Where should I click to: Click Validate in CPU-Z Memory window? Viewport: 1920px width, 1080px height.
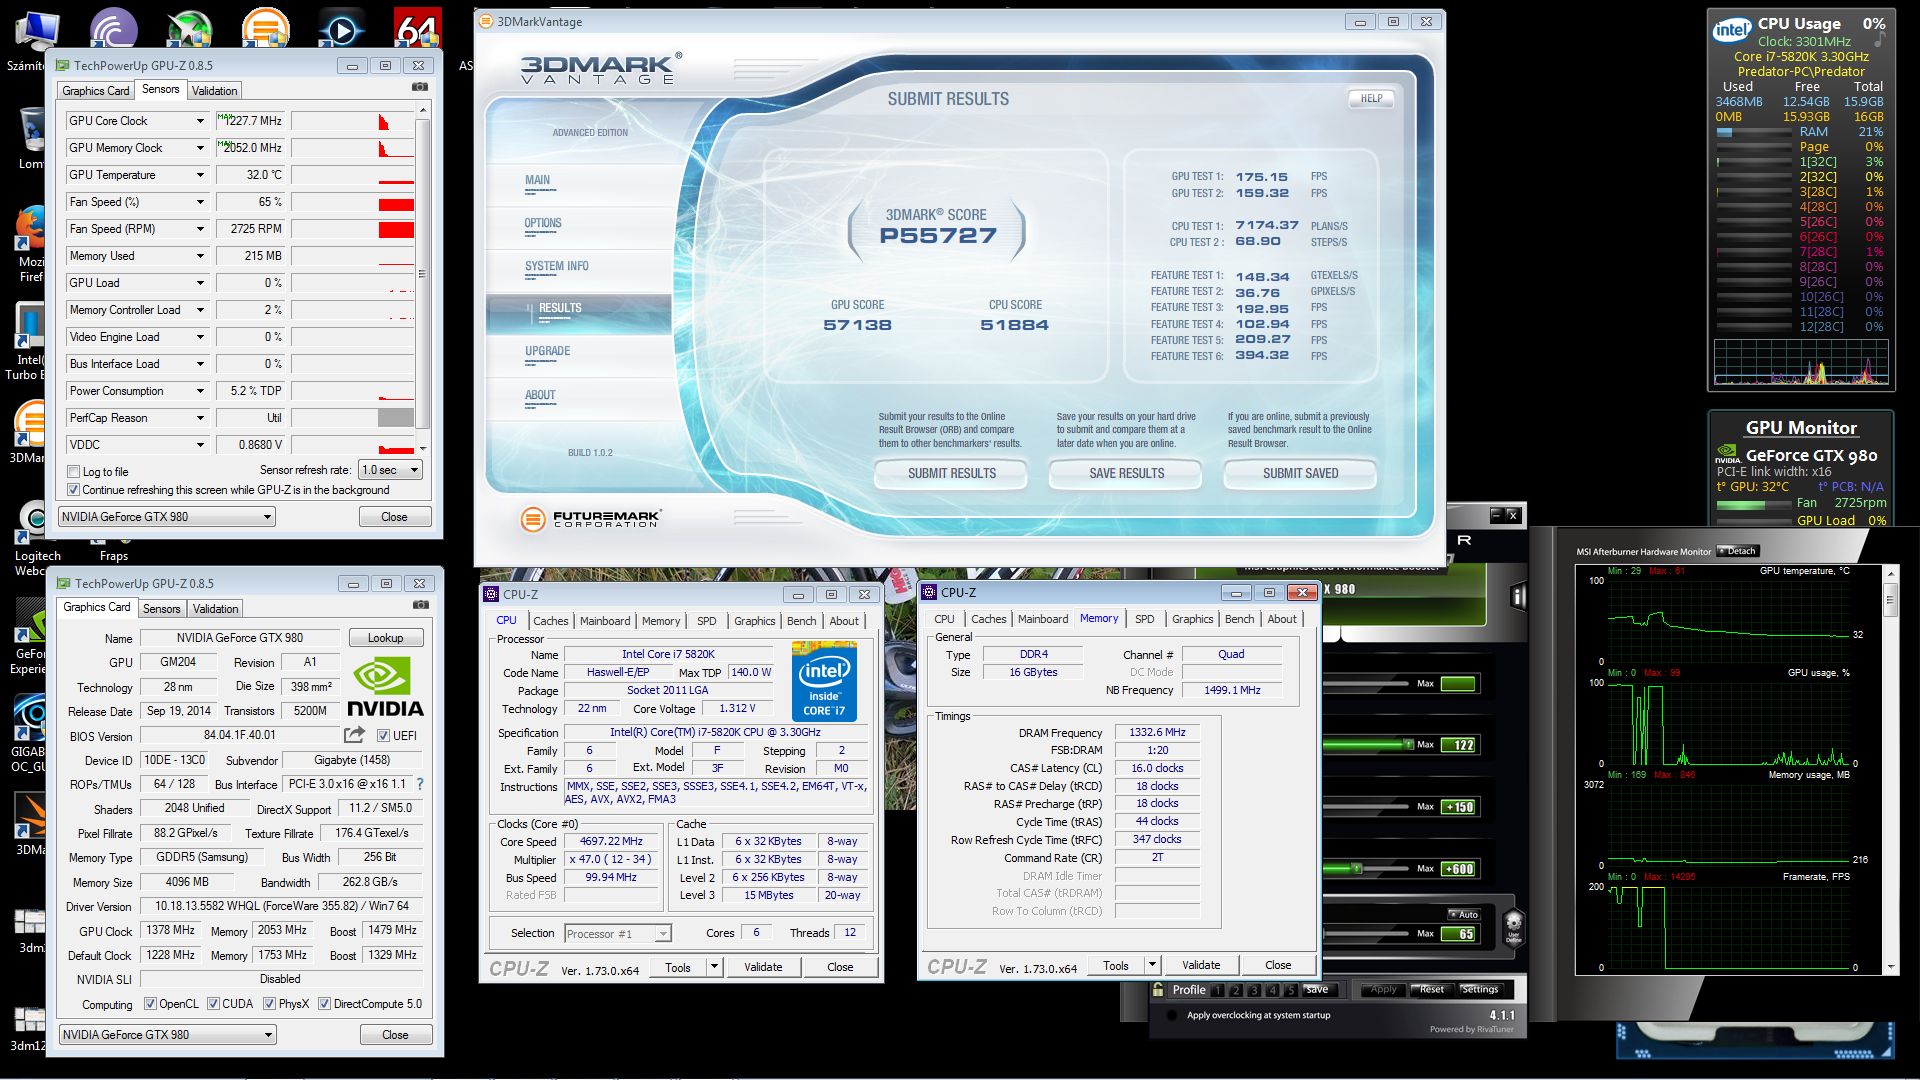pyautogui.click(x=1201, y=965)
